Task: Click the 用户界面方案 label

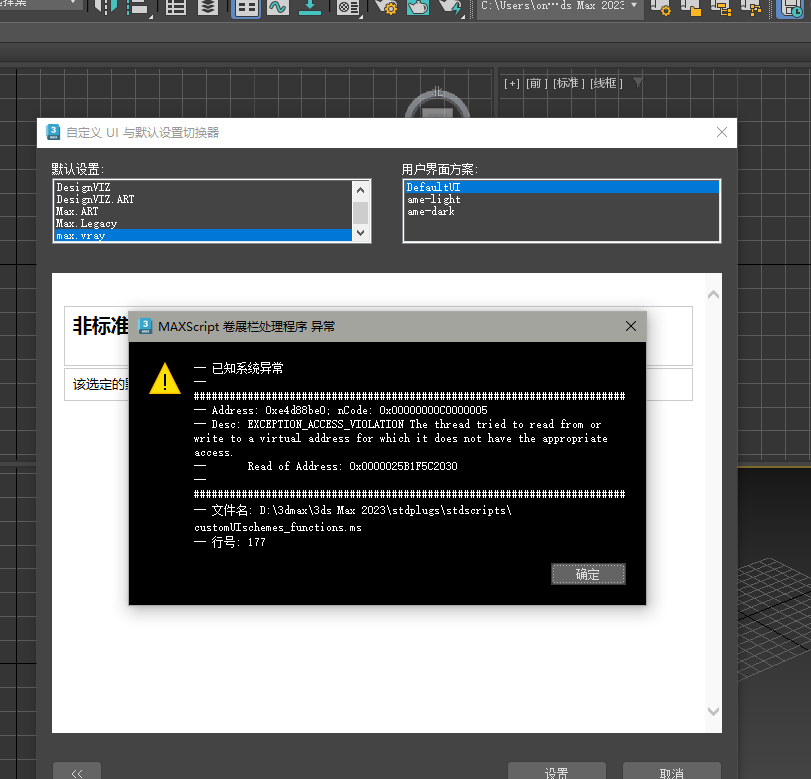Action: pyautogui.click(x=440, y=169)
